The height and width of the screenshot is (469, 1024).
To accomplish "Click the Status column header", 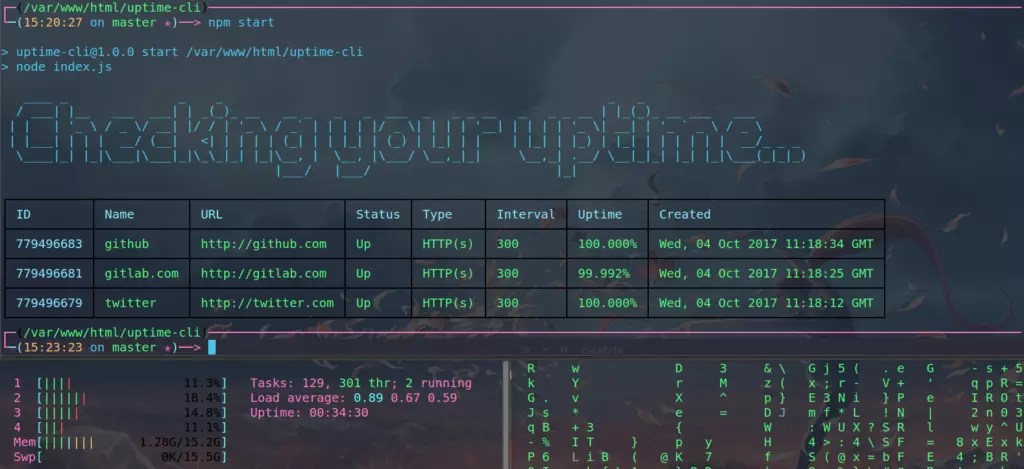I will 378,214.
